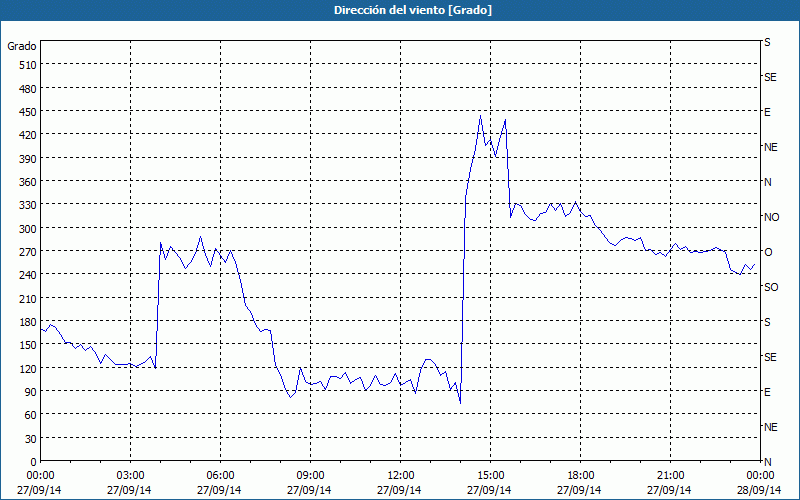Click the 330 degree axis label

click(28, 205)
